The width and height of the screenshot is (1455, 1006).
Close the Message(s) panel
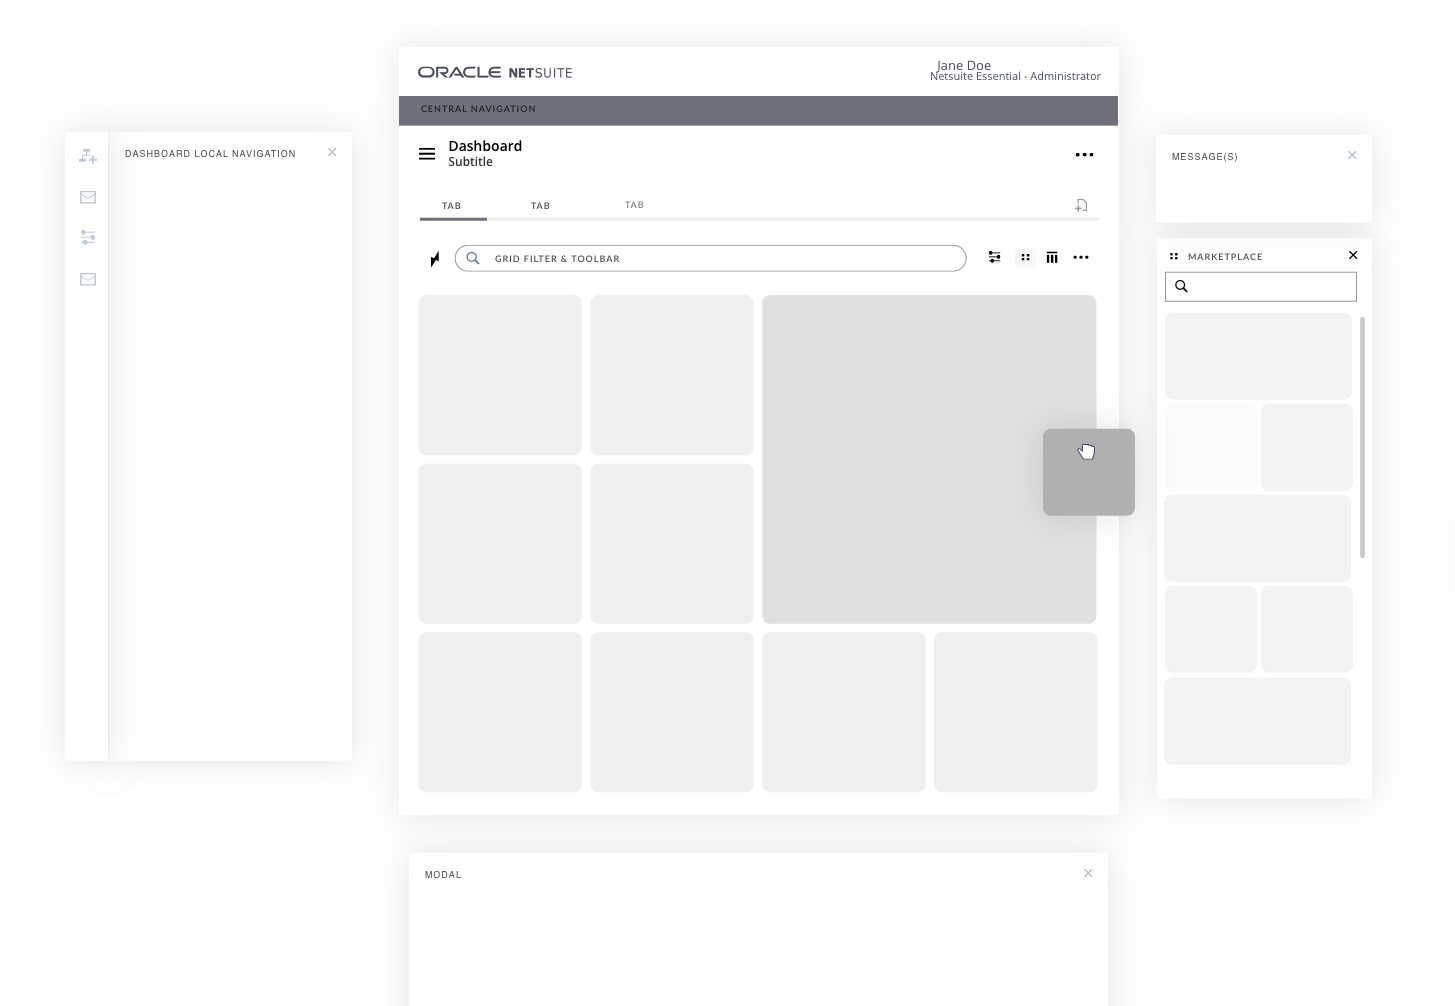pos(1352,155)
